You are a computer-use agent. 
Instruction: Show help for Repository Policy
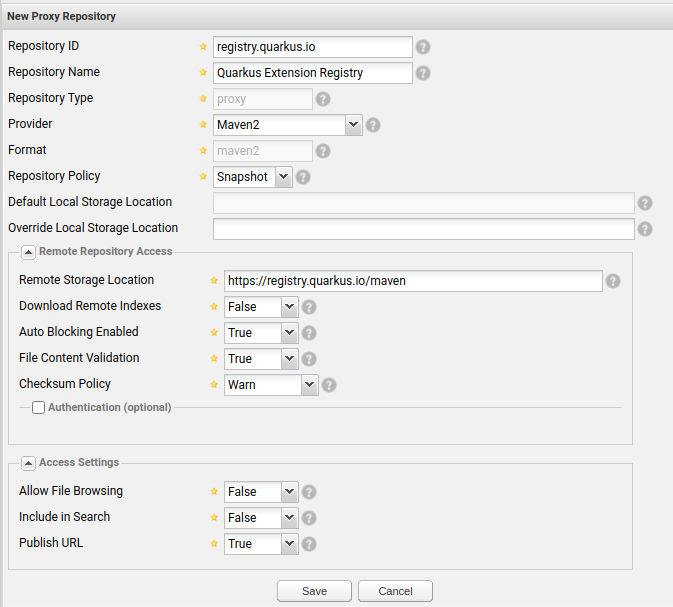point(303,177)
